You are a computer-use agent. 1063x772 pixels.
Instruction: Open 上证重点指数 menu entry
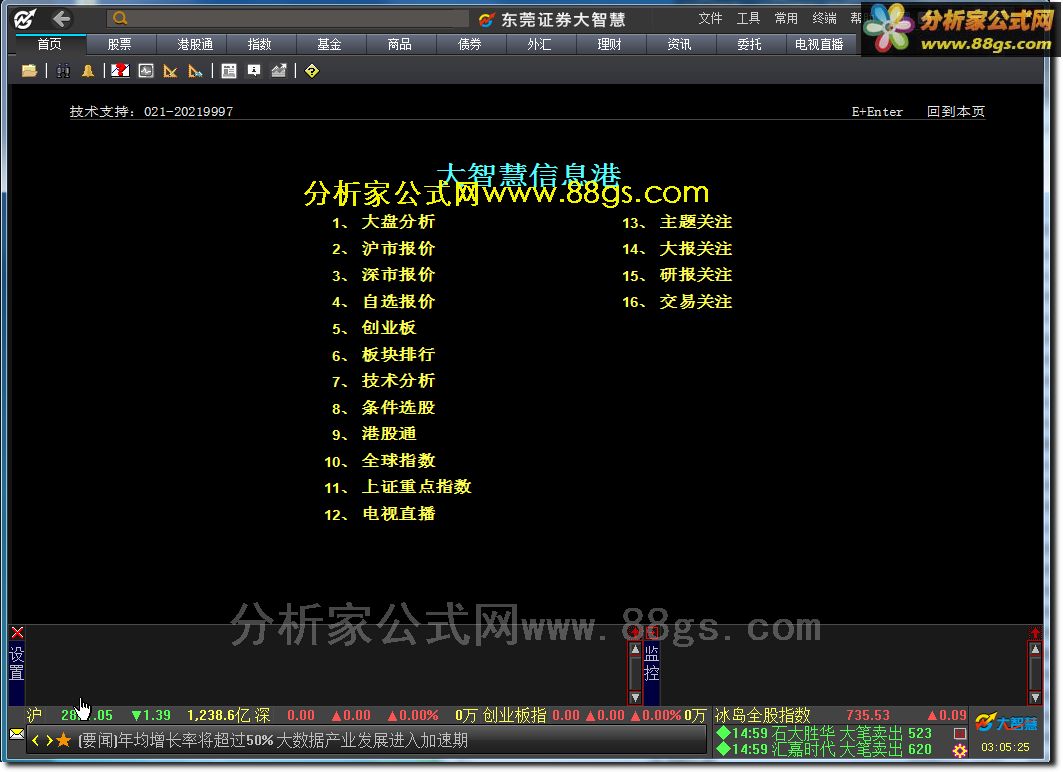pyautogui.click(x=416, y=487)
